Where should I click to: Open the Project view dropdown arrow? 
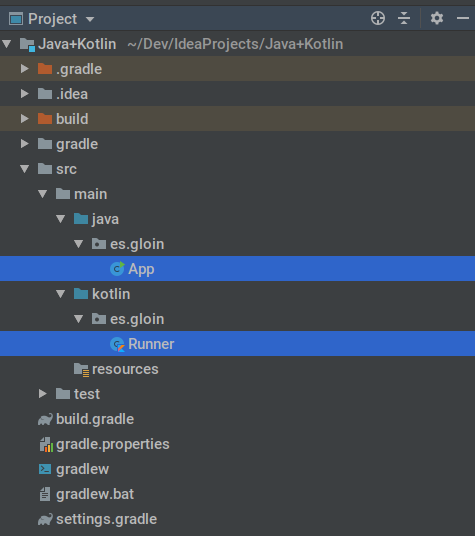pyautogui.click(x=90, y=19)
